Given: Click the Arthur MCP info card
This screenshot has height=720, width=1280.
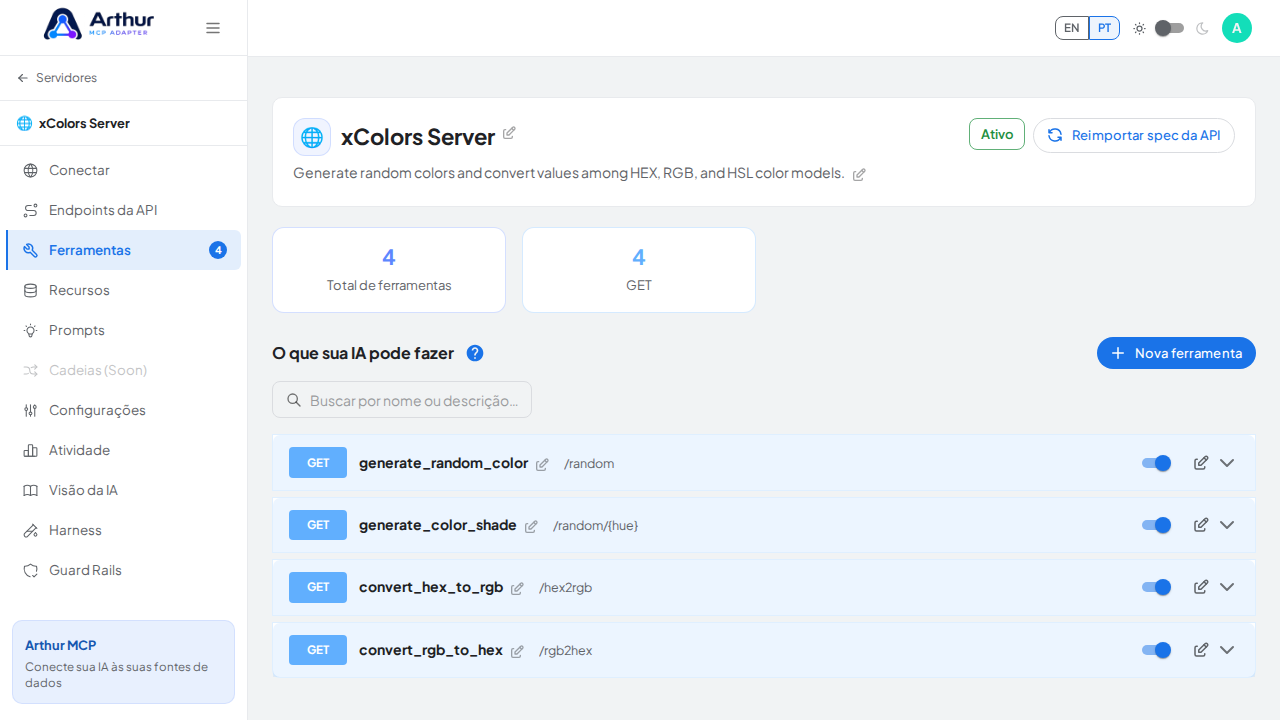Looking at the screenshot, I should [123, 662].
